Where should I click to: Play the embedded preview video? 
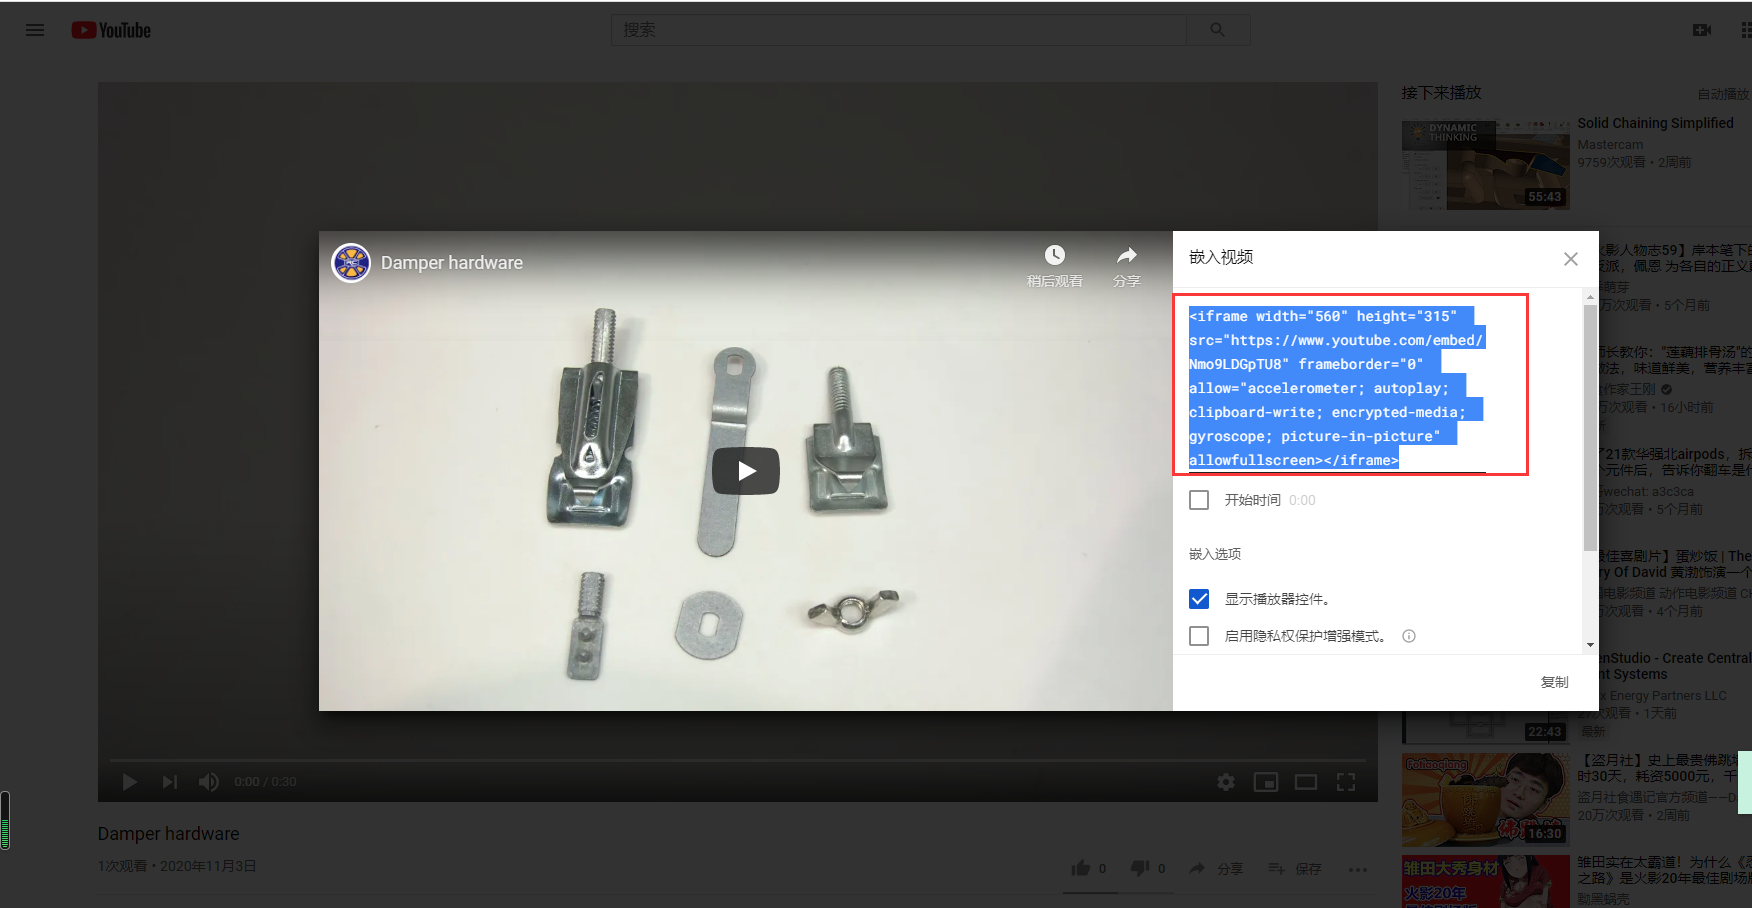coord(746,471)
